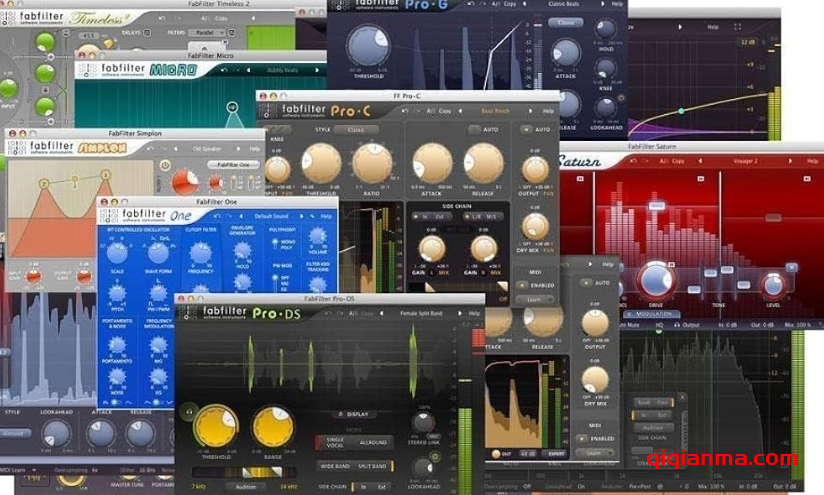This screenshot has width=824, height=495.
Task: Toggle lookahead enable button in Pro-DS
Action: point(435,457)
